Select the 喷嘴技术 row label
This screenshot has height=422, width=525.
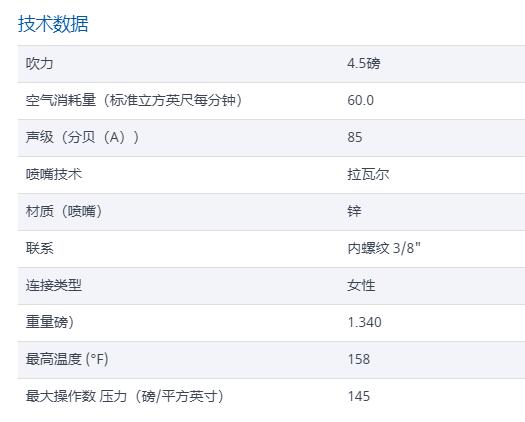[x=54, y=174]
